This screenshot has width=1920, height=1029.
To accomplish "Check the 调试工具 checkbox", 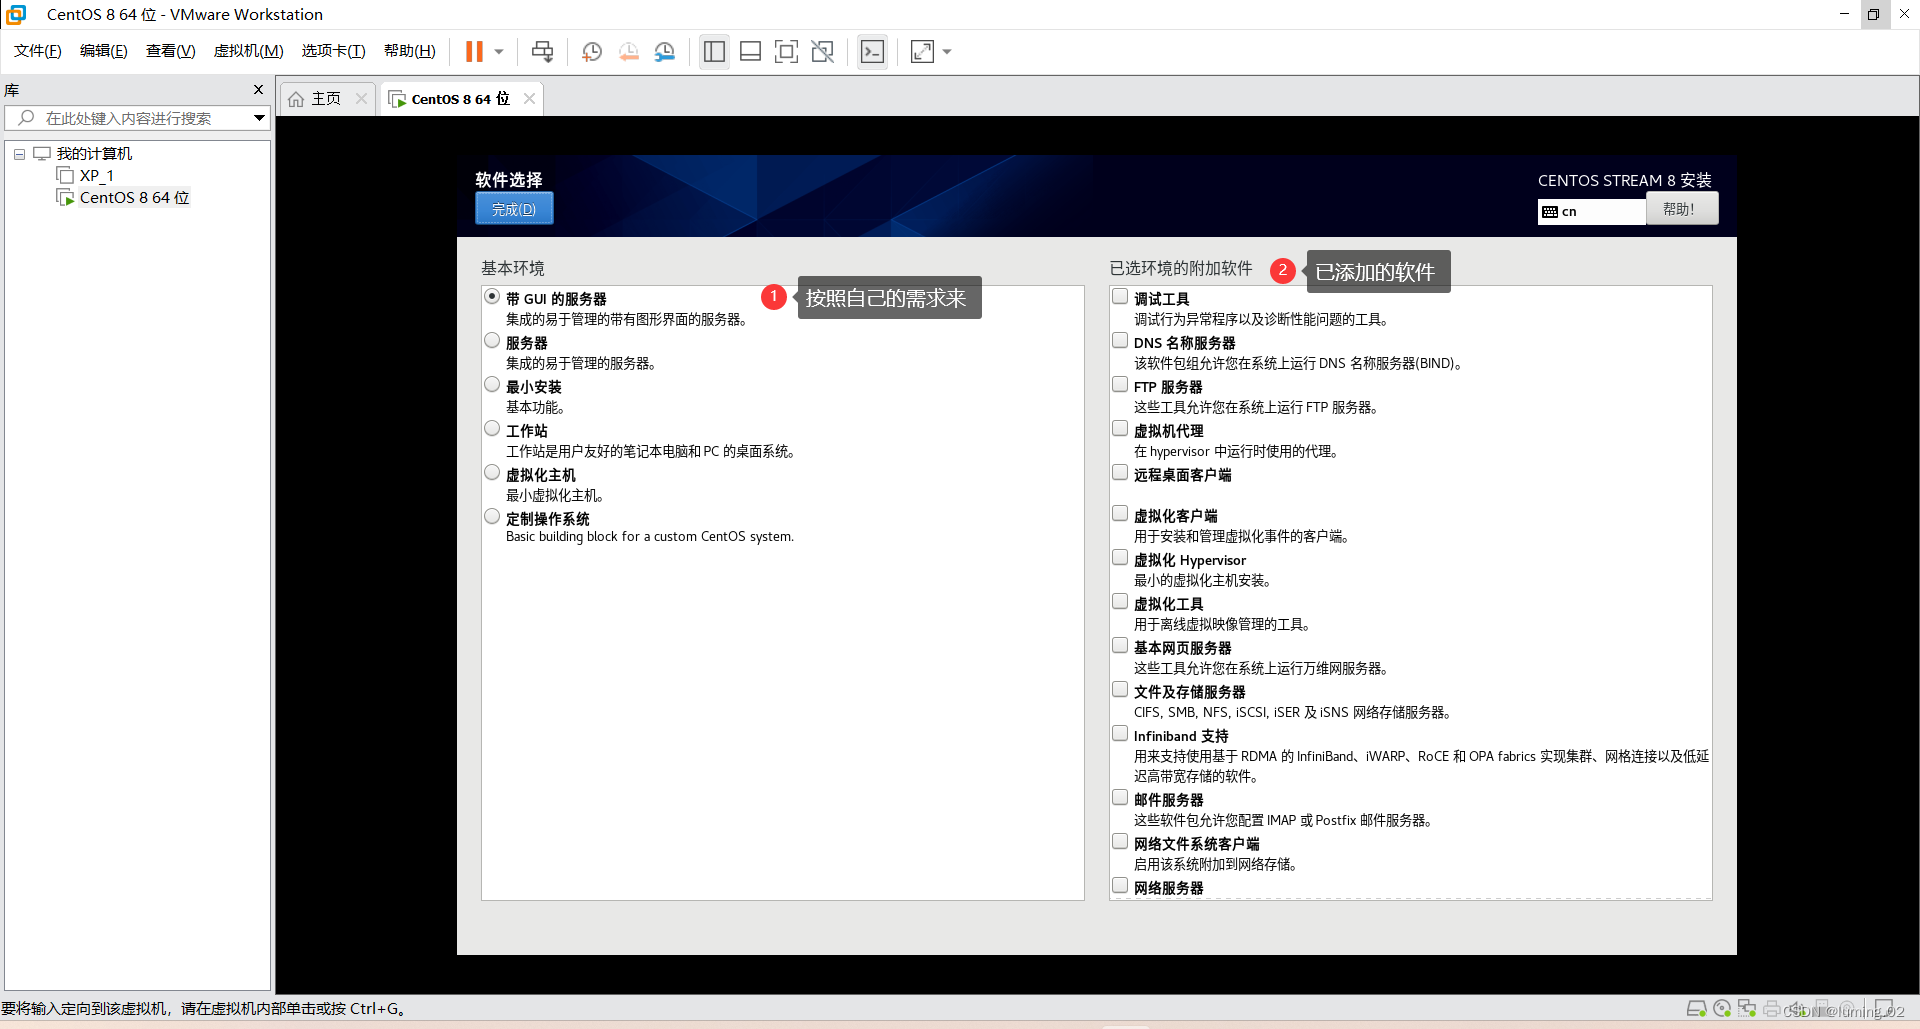I will click(1120, 296).
